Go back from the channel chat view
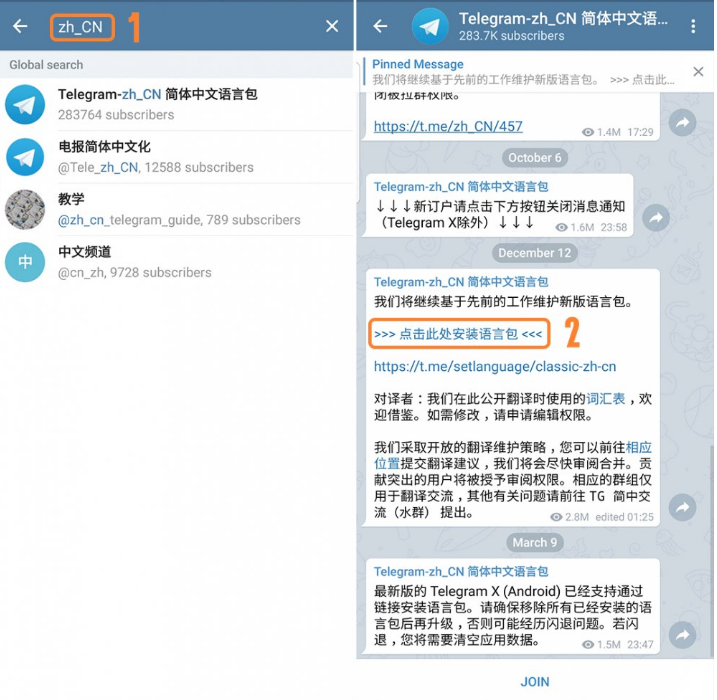Image resolution: width=717 pixels, height=700 pixels. (380, 26)
